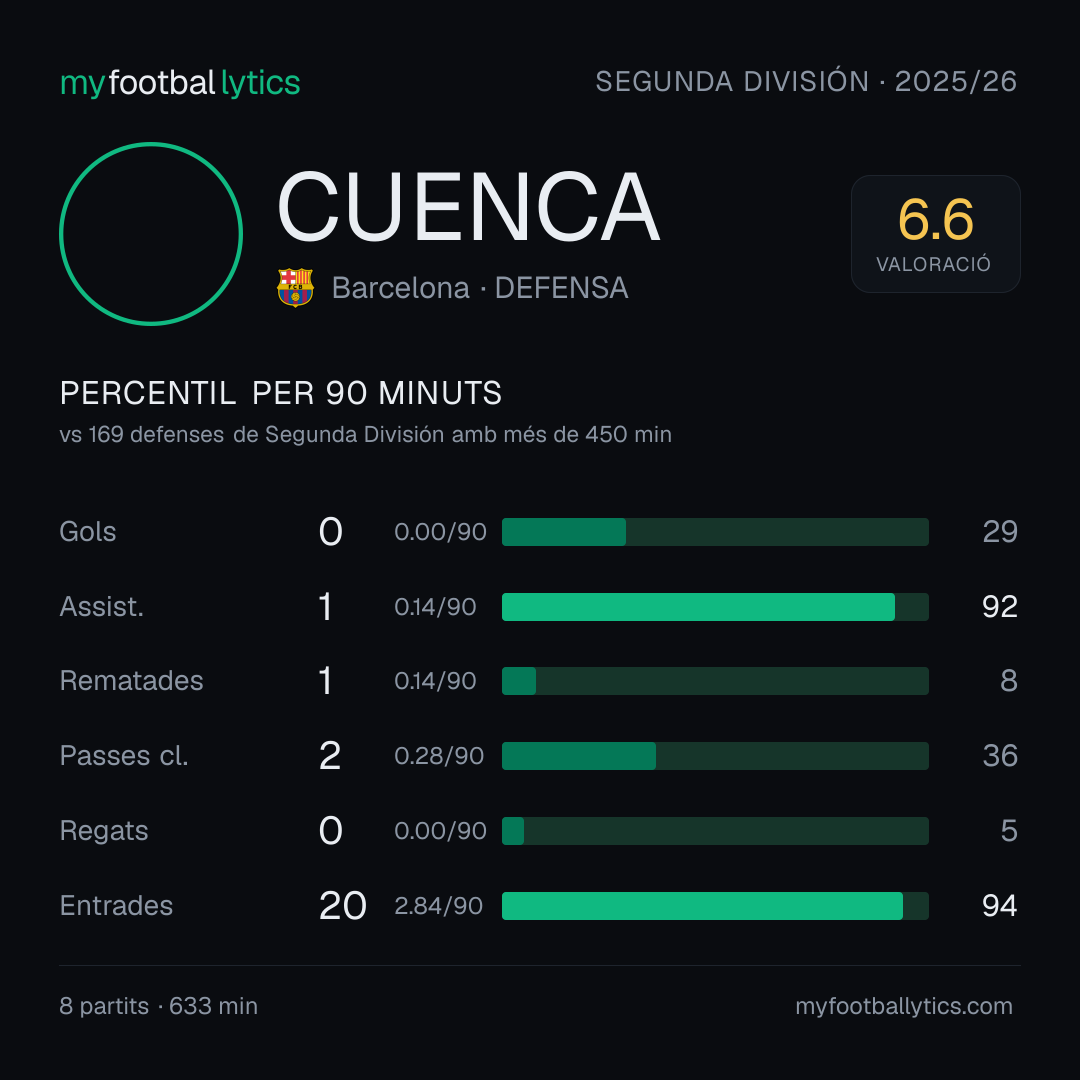
Task: Click the myfootballytics.com footer link
Action: coord(904,1006)
